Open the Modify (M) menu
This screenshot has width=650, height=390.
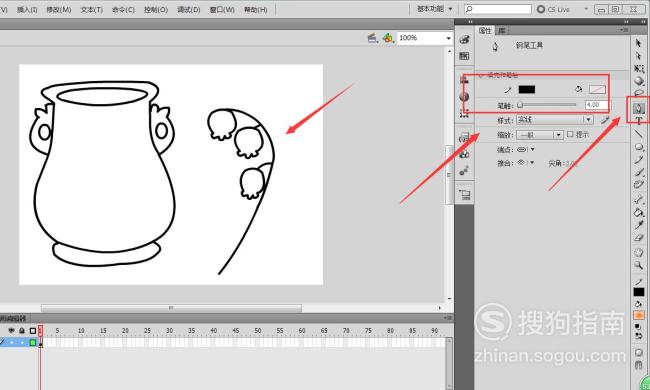[59, 10]
